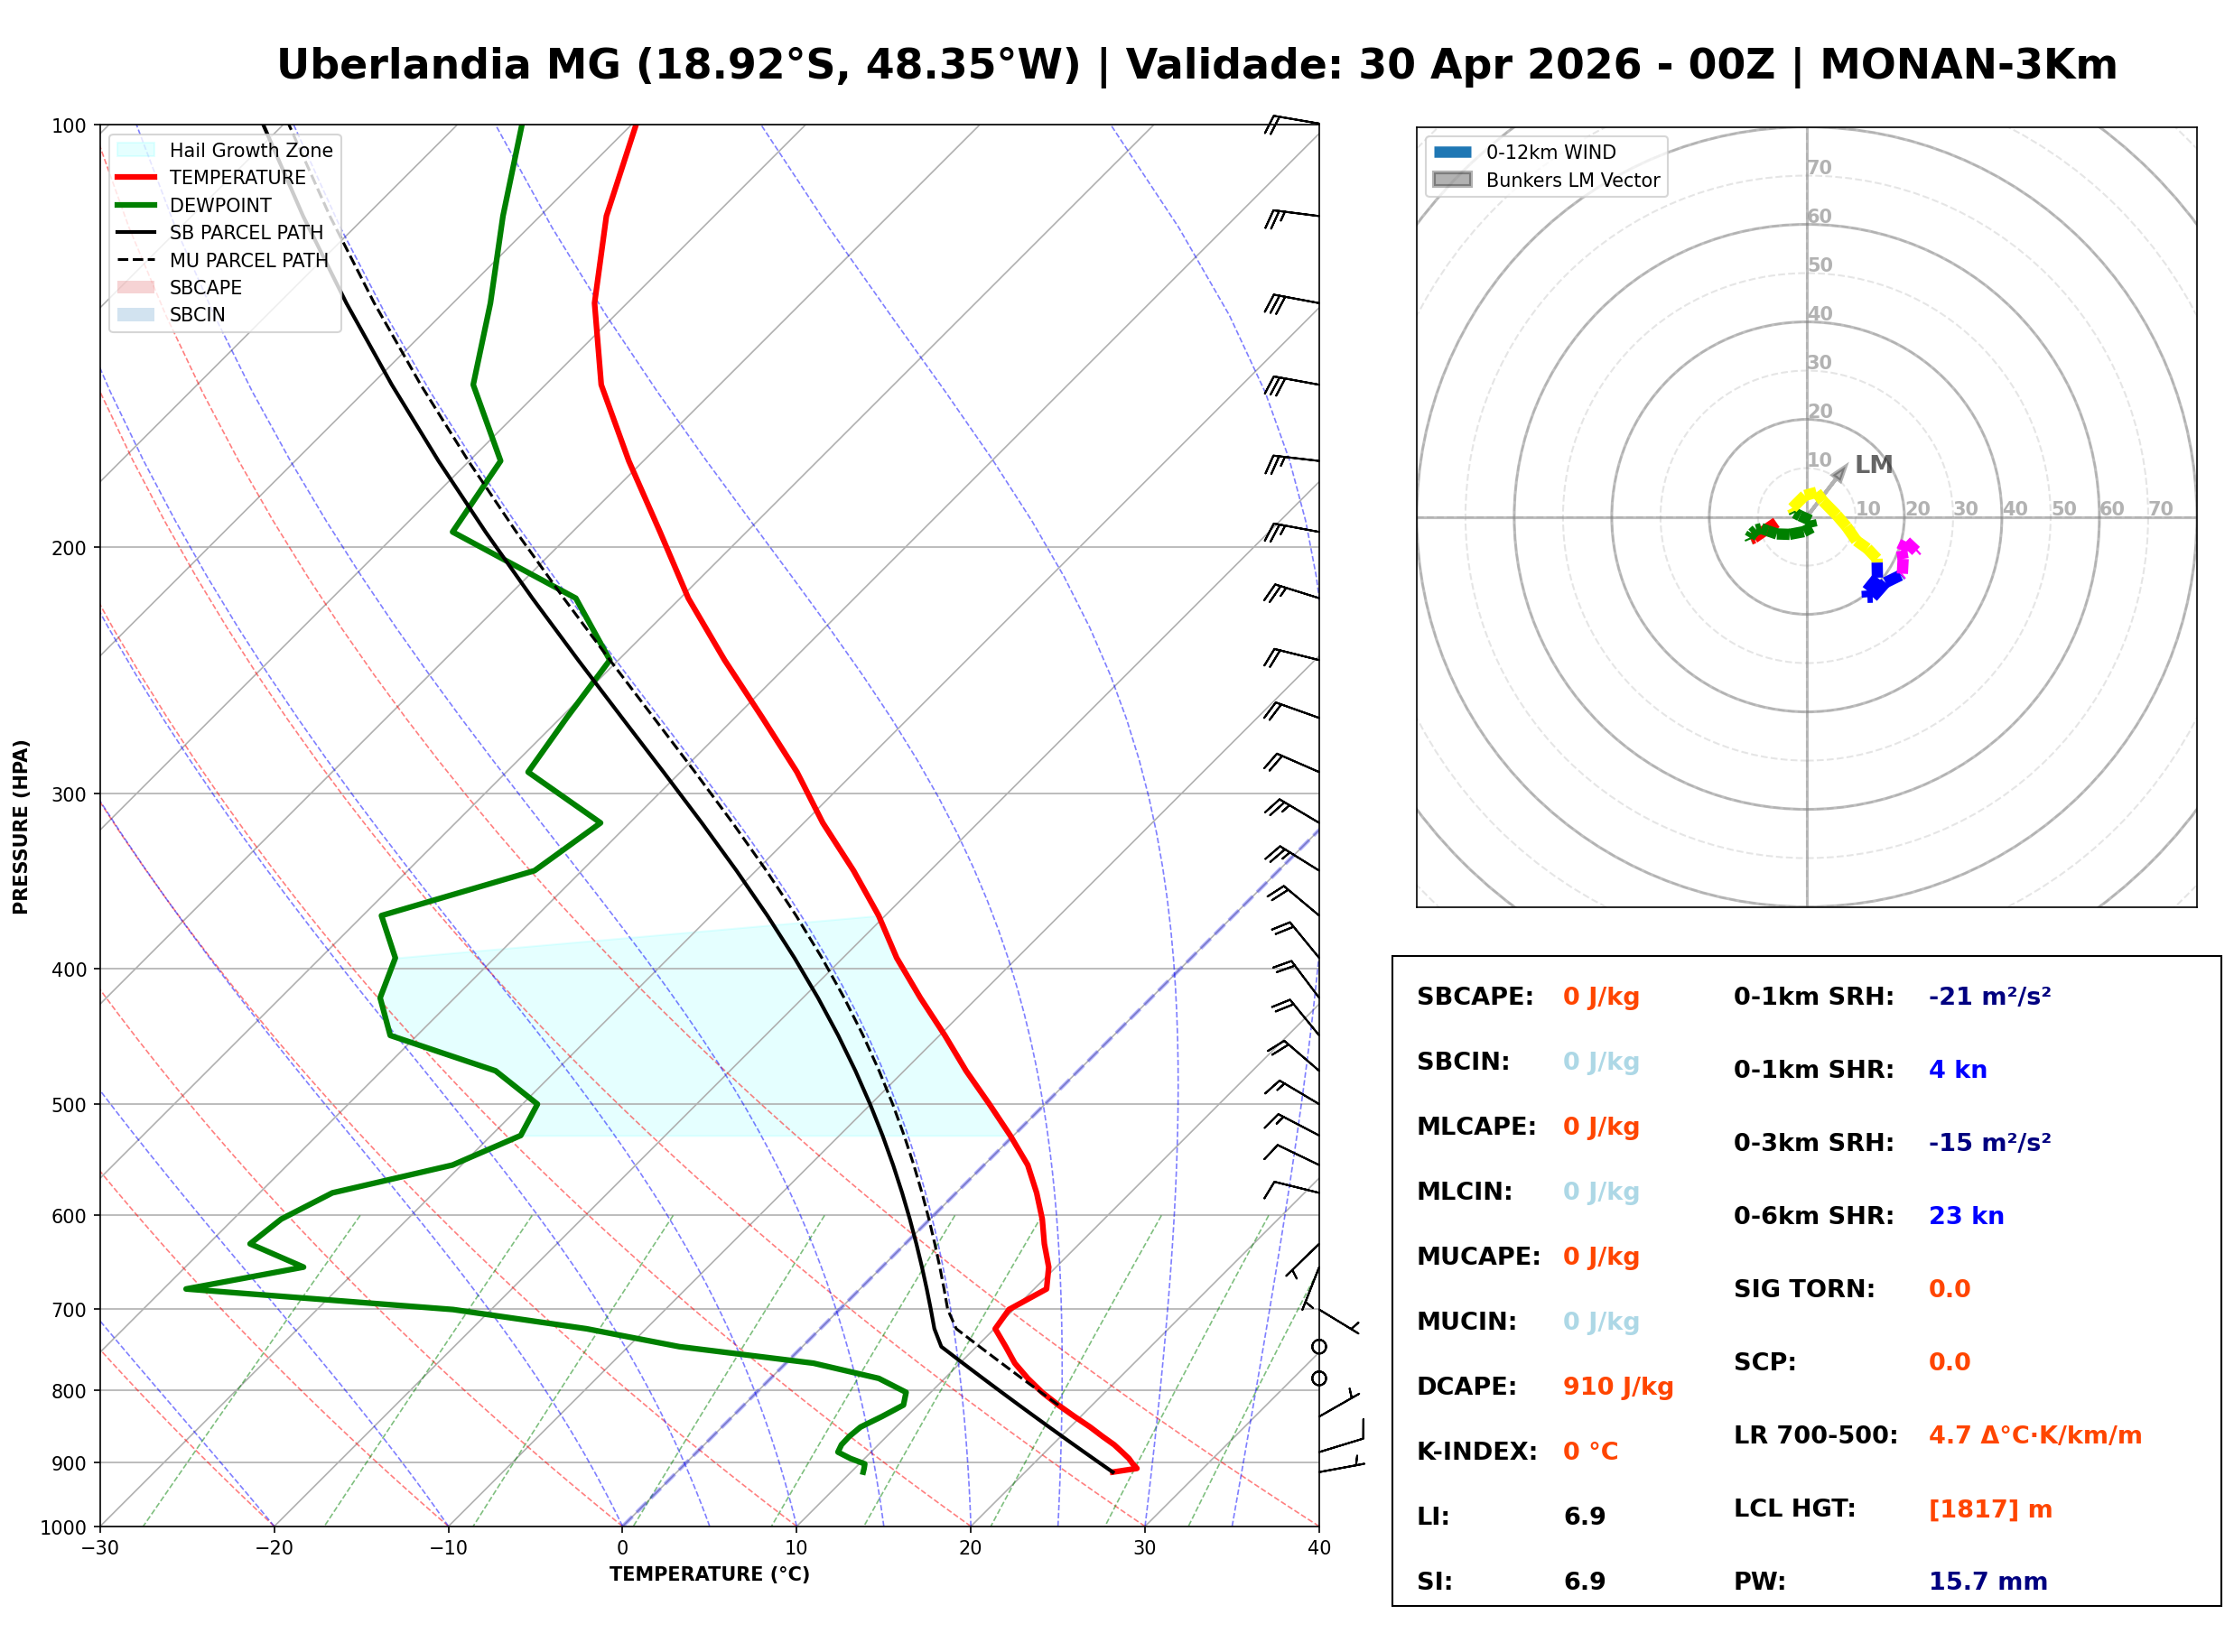Click the LR 700-500 lapse rate value
Viewport: 2234px width, 1652px height.
(2034, 1435)
